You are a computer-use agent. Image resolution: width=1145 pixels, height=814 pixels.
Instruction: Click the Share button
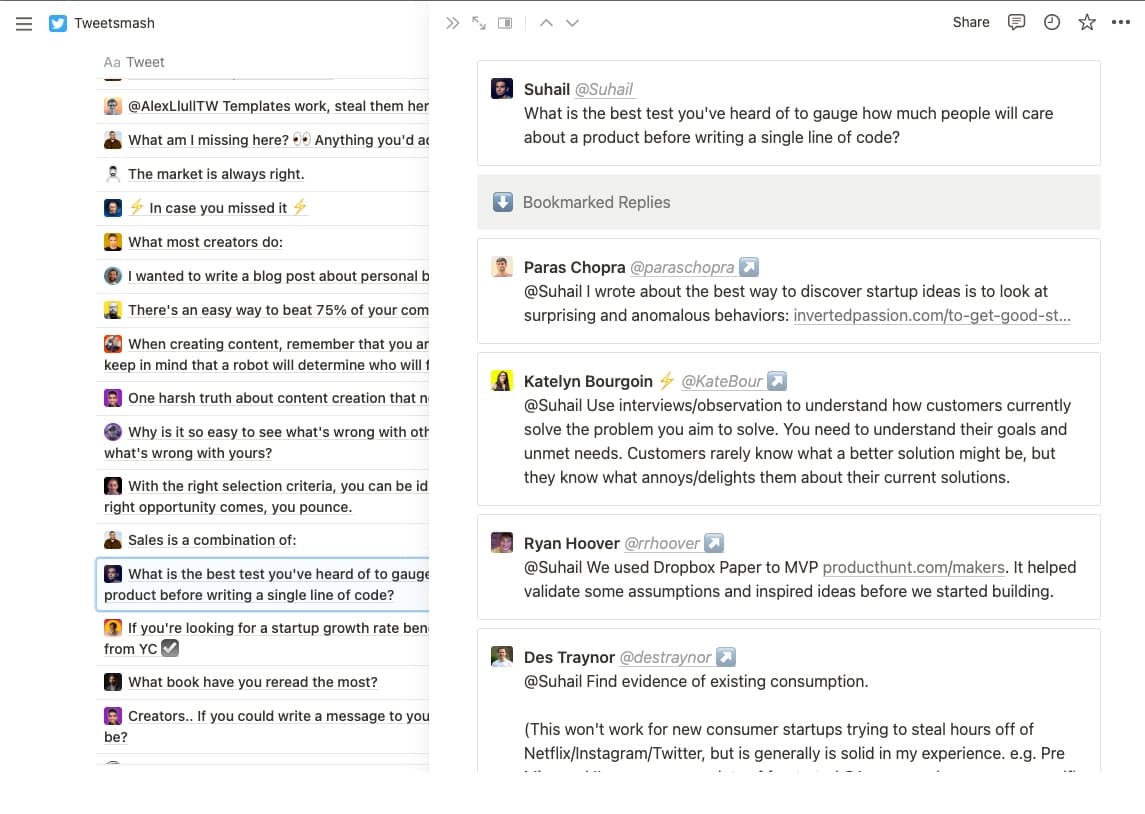click(970, 22)
